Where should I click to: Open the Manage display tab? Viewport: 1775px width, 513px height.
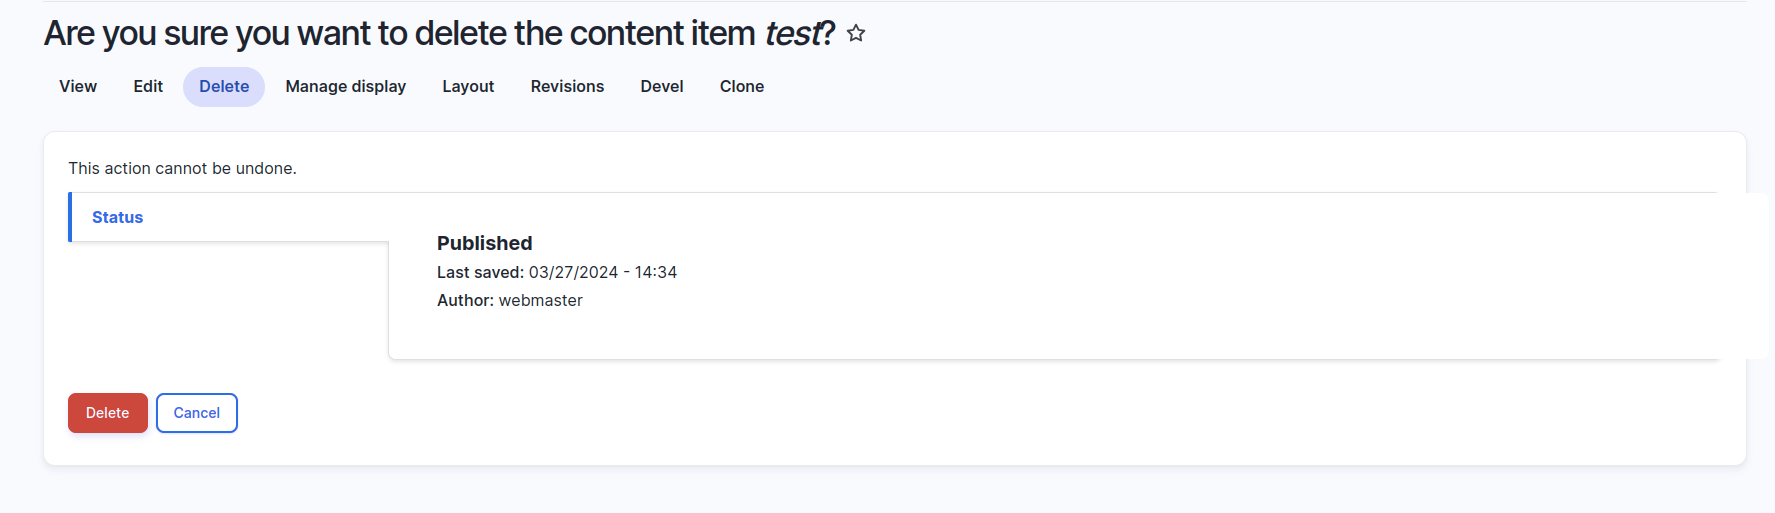coord(345,87)
